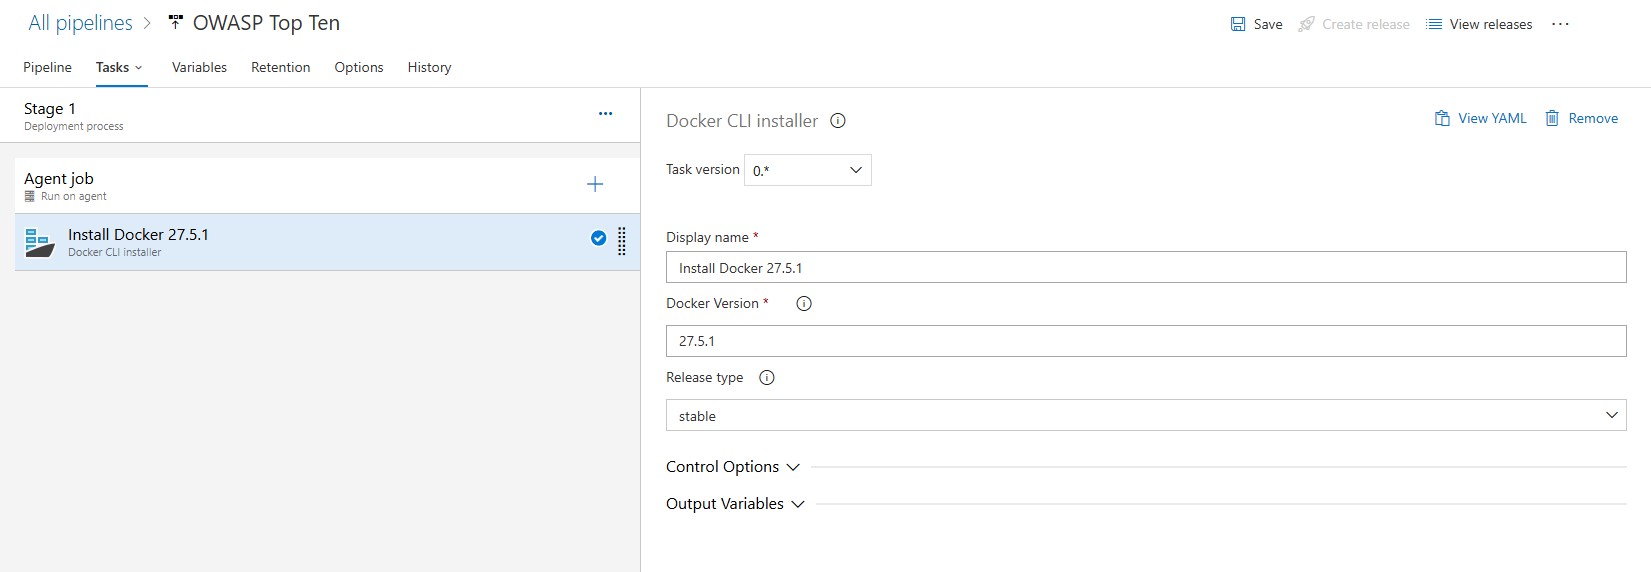Click the info icon next to Docker Version

[x=804, y=304]
